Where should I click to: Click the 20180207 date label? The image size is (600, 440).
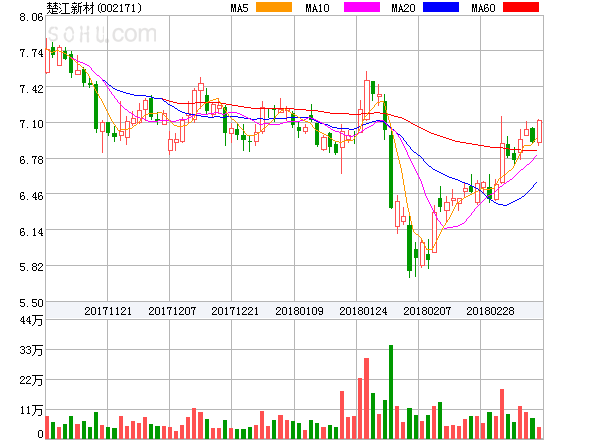pyautogui.click(x=427, y=311)
